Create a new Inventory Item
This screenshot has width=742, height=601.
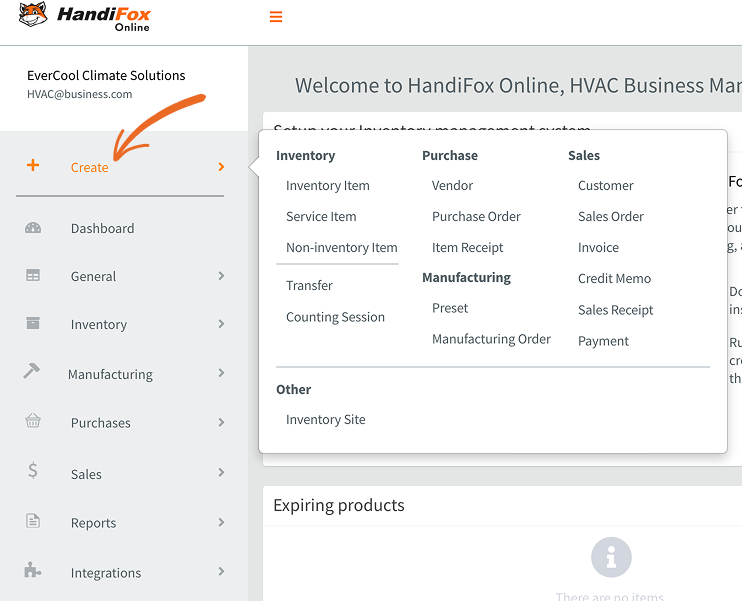point(327,186)
